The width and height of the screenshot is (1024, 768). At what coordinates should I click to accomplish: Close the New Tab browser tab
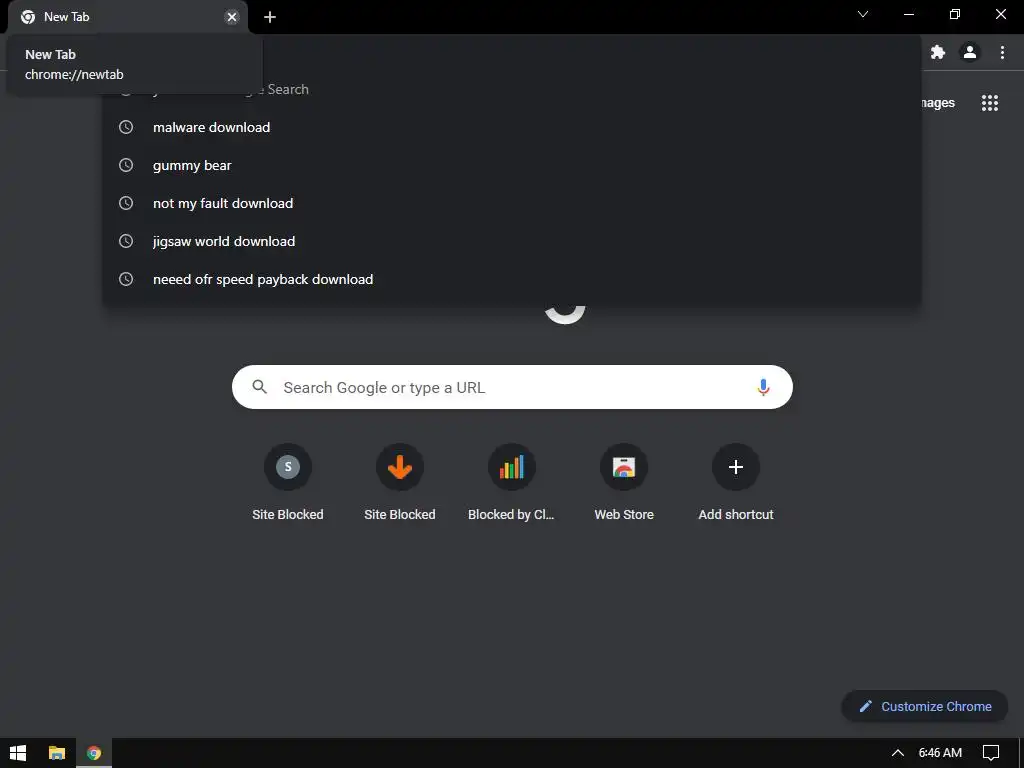[x=232, y=17]
